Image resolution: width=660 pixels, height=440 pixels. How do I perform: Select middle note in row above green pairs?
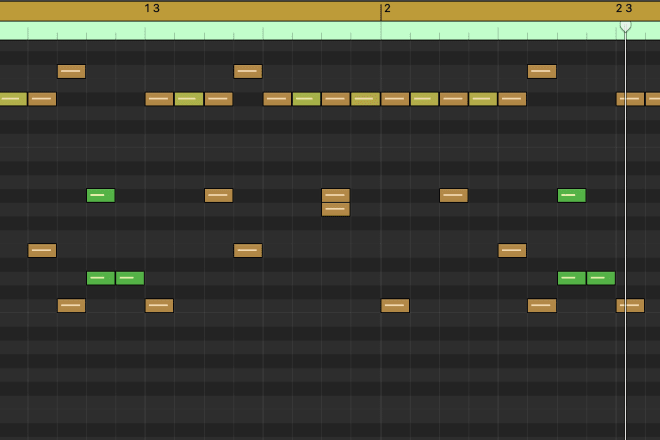248,251
